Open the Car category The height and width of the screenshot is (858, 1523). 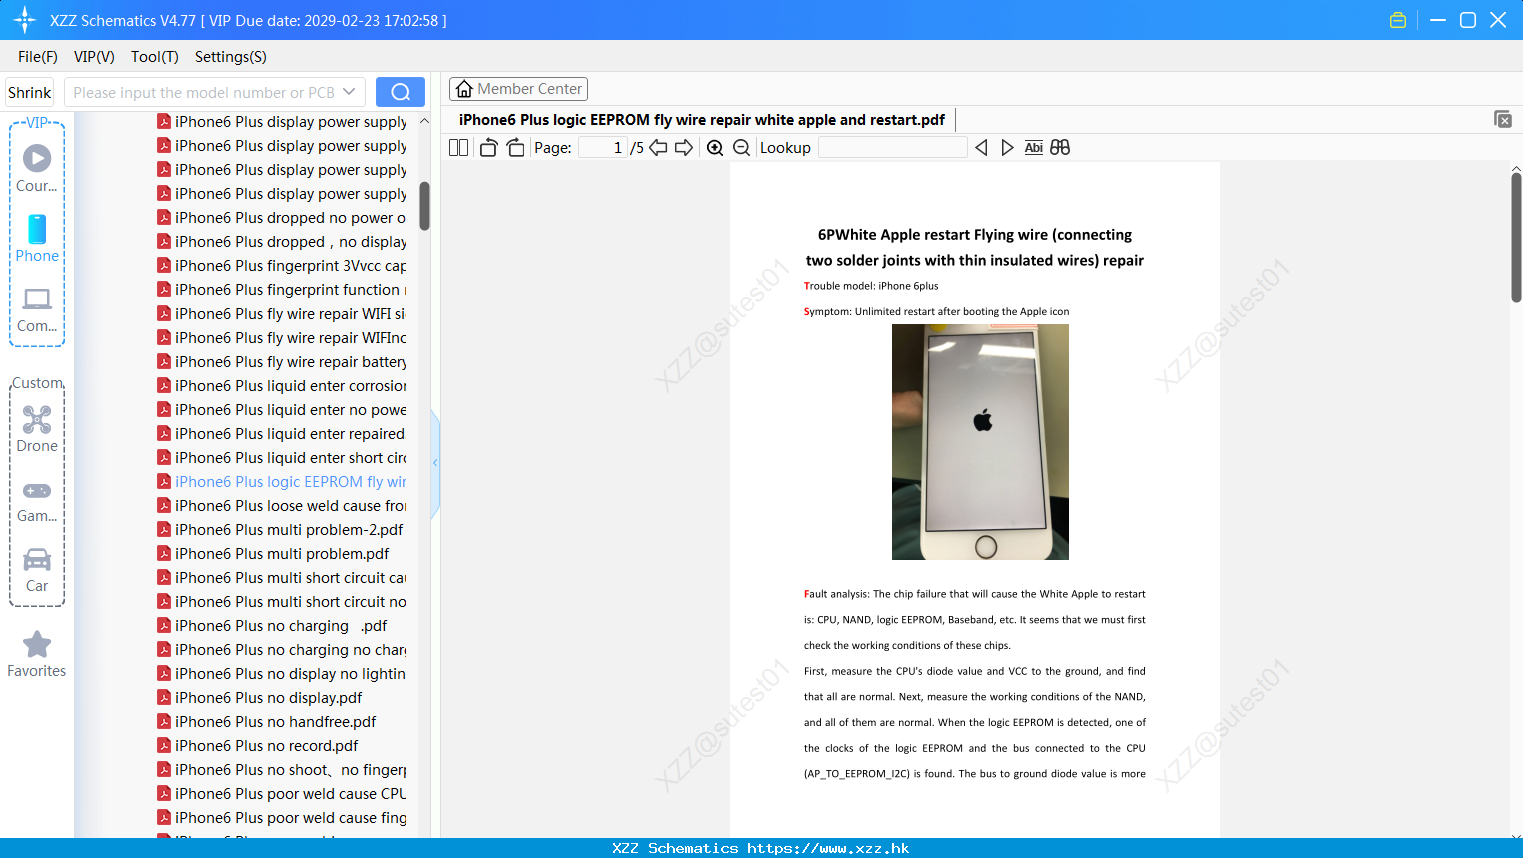[x=37, y=569]
